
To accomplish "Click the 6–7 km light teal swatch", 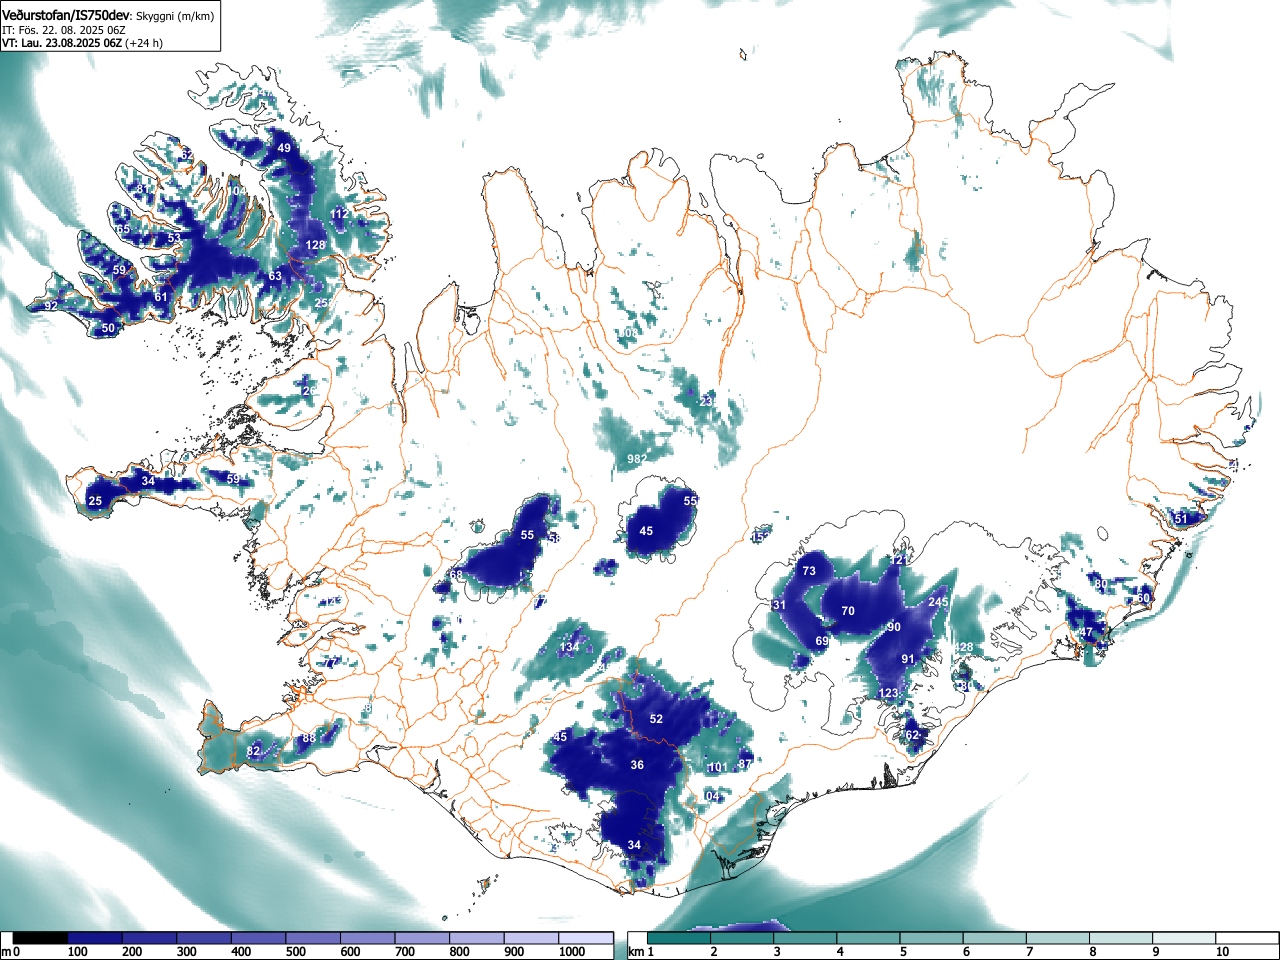I will tap(997, 938).
